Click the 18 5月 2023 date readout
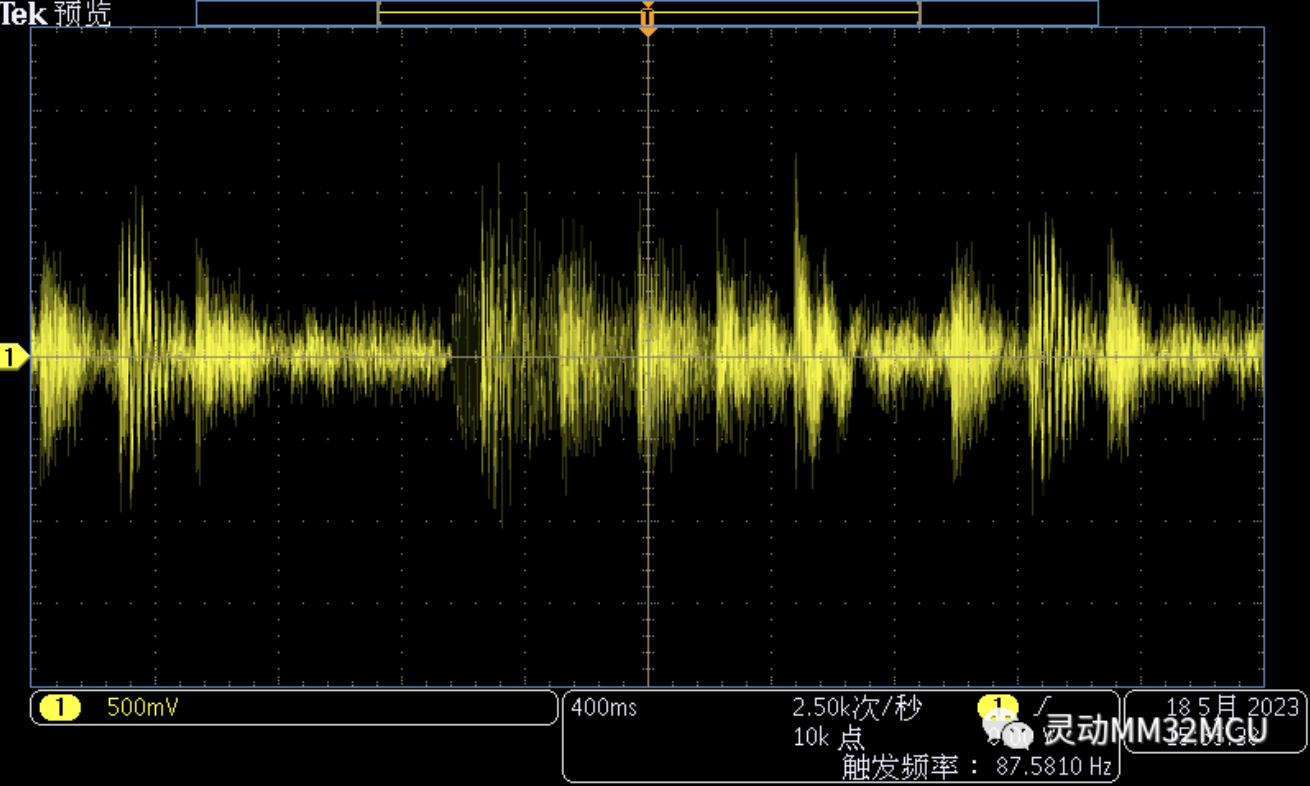Image resolution: width=1310 pixels, height=786 pixels. tap(1233, 707)
